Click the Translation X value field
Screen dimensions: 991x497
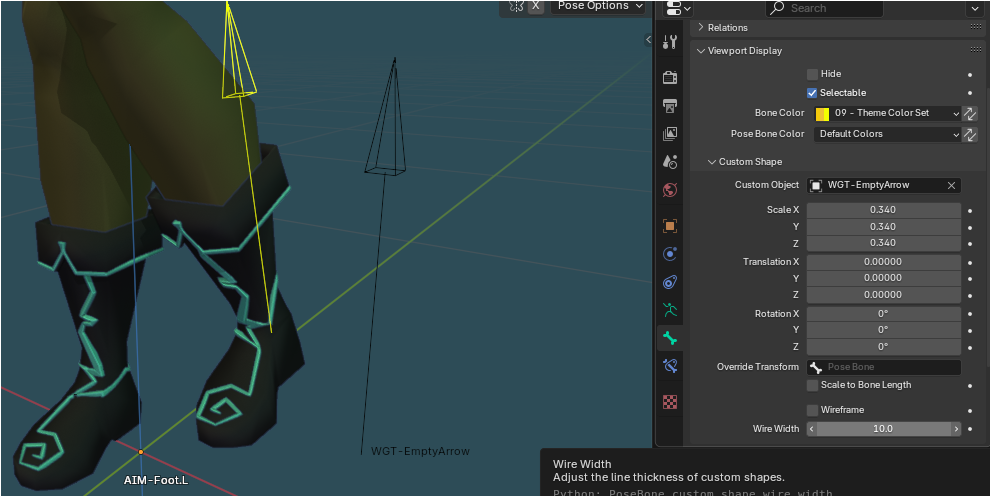click(884, 262)
